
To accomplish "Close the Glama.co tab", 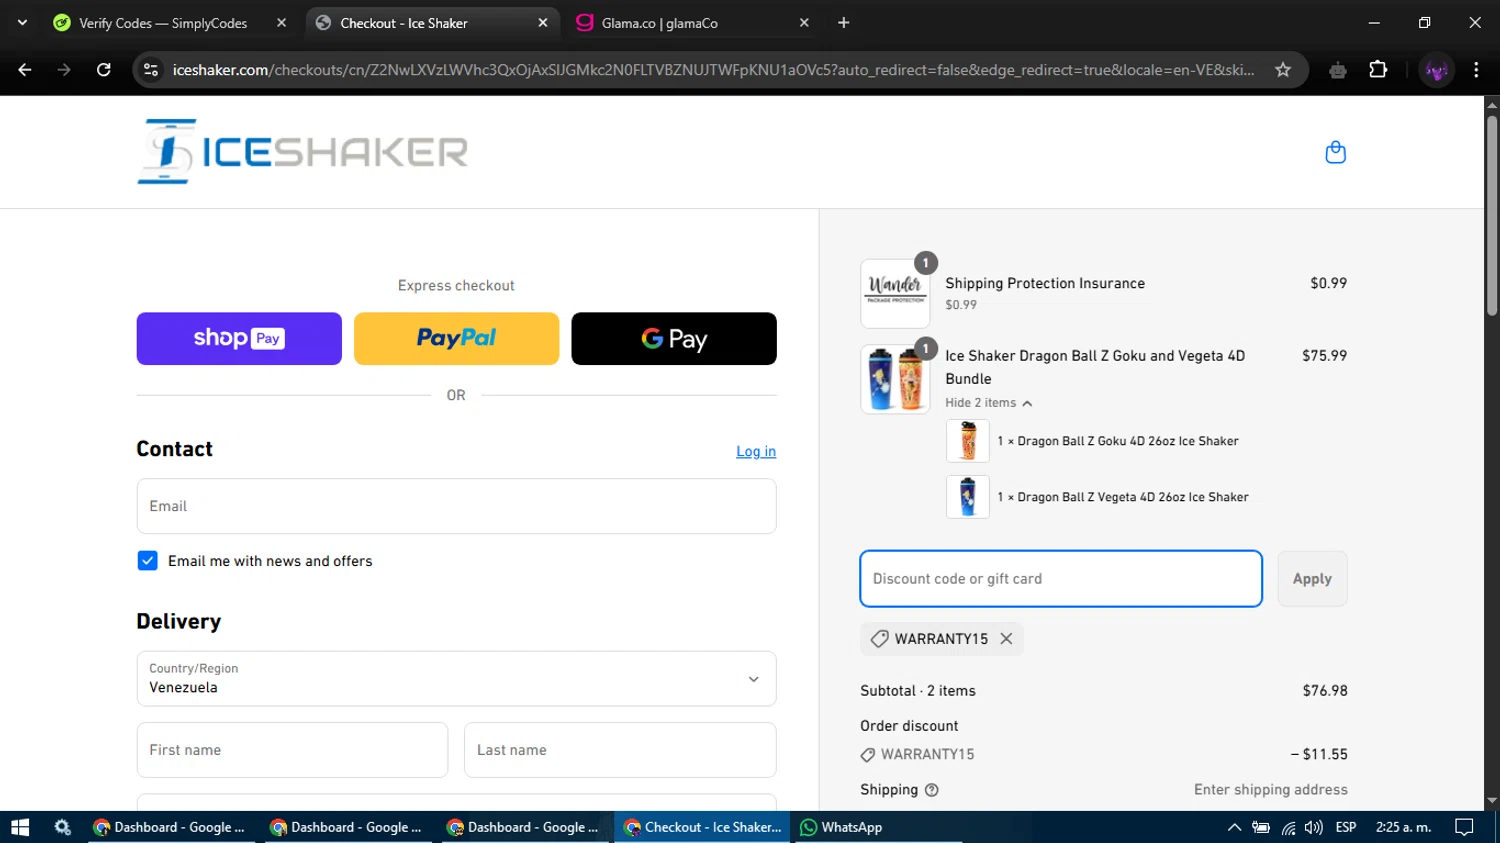I will 804,23.
